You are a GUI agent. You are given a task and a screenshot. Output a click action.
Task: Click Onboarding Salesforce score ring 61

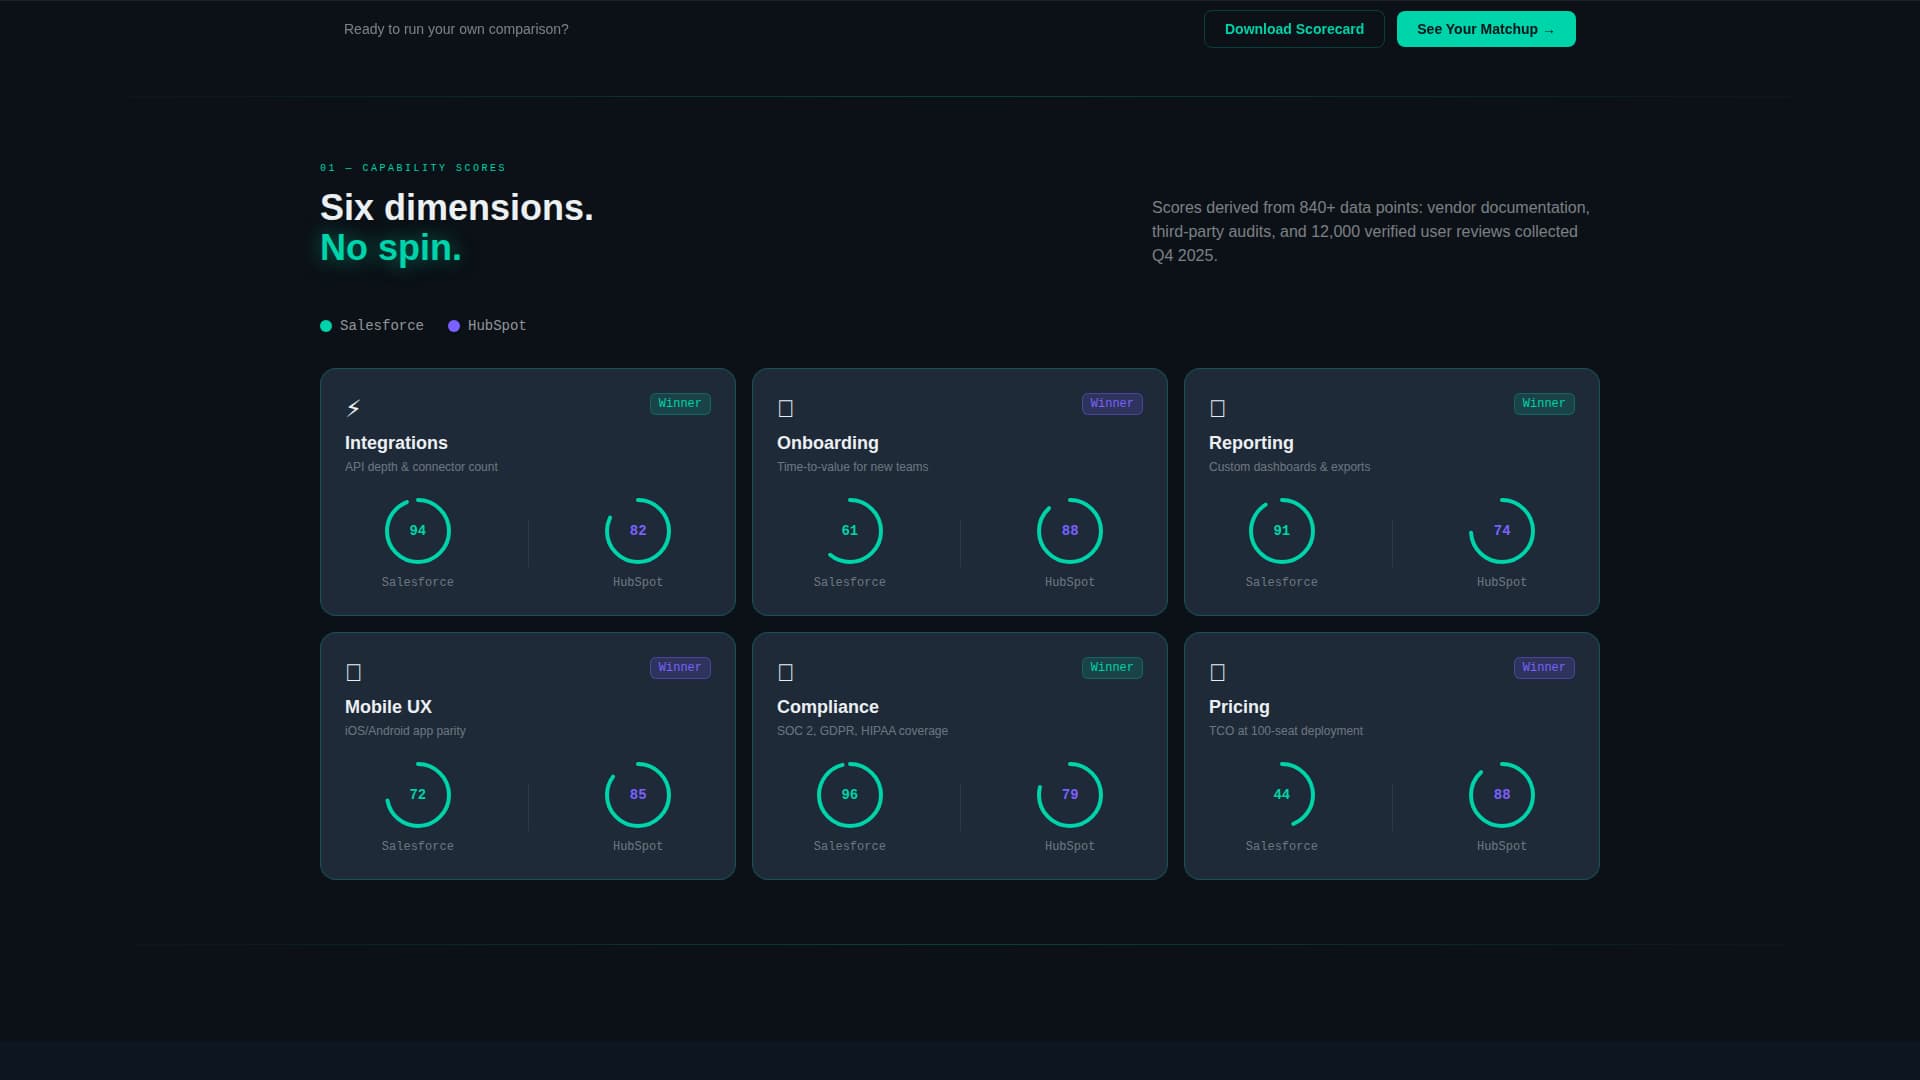[x=850, y=531]
